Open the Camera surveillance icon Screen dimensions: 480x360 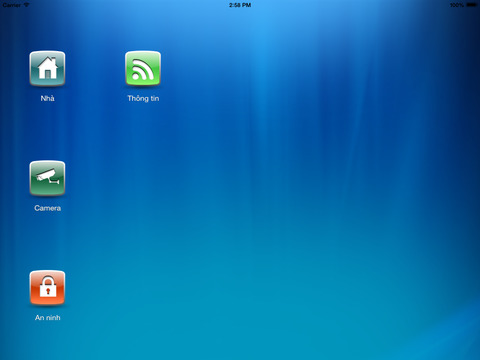(x=47, y=178)
